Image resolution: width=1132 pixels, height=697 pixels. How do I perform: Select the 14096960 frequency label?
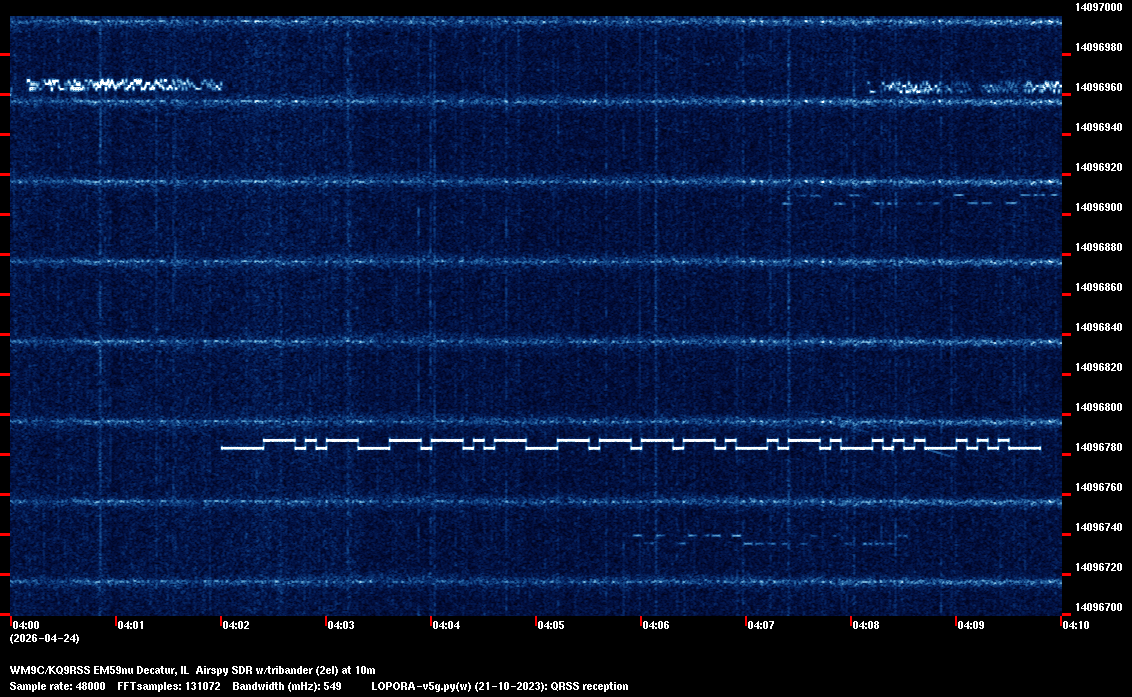pyautogui.click(x=1098, y=87)
